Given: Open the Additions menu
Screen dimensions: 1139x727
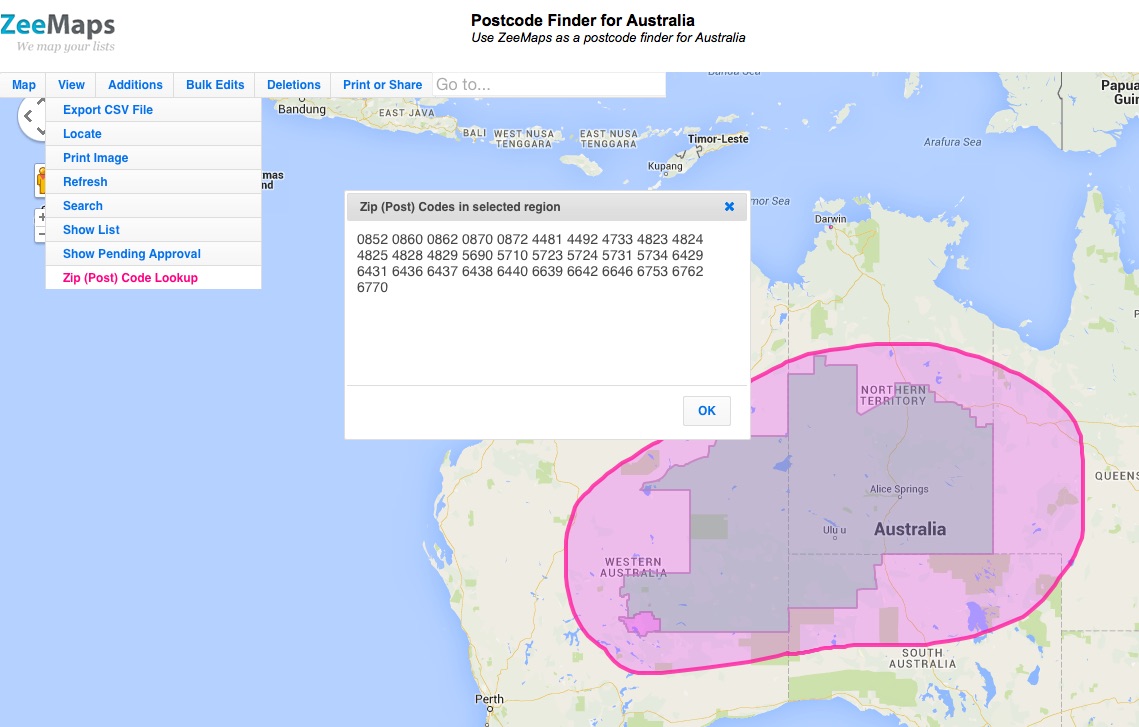Looking at the screenshot, I should click(134, 84).
